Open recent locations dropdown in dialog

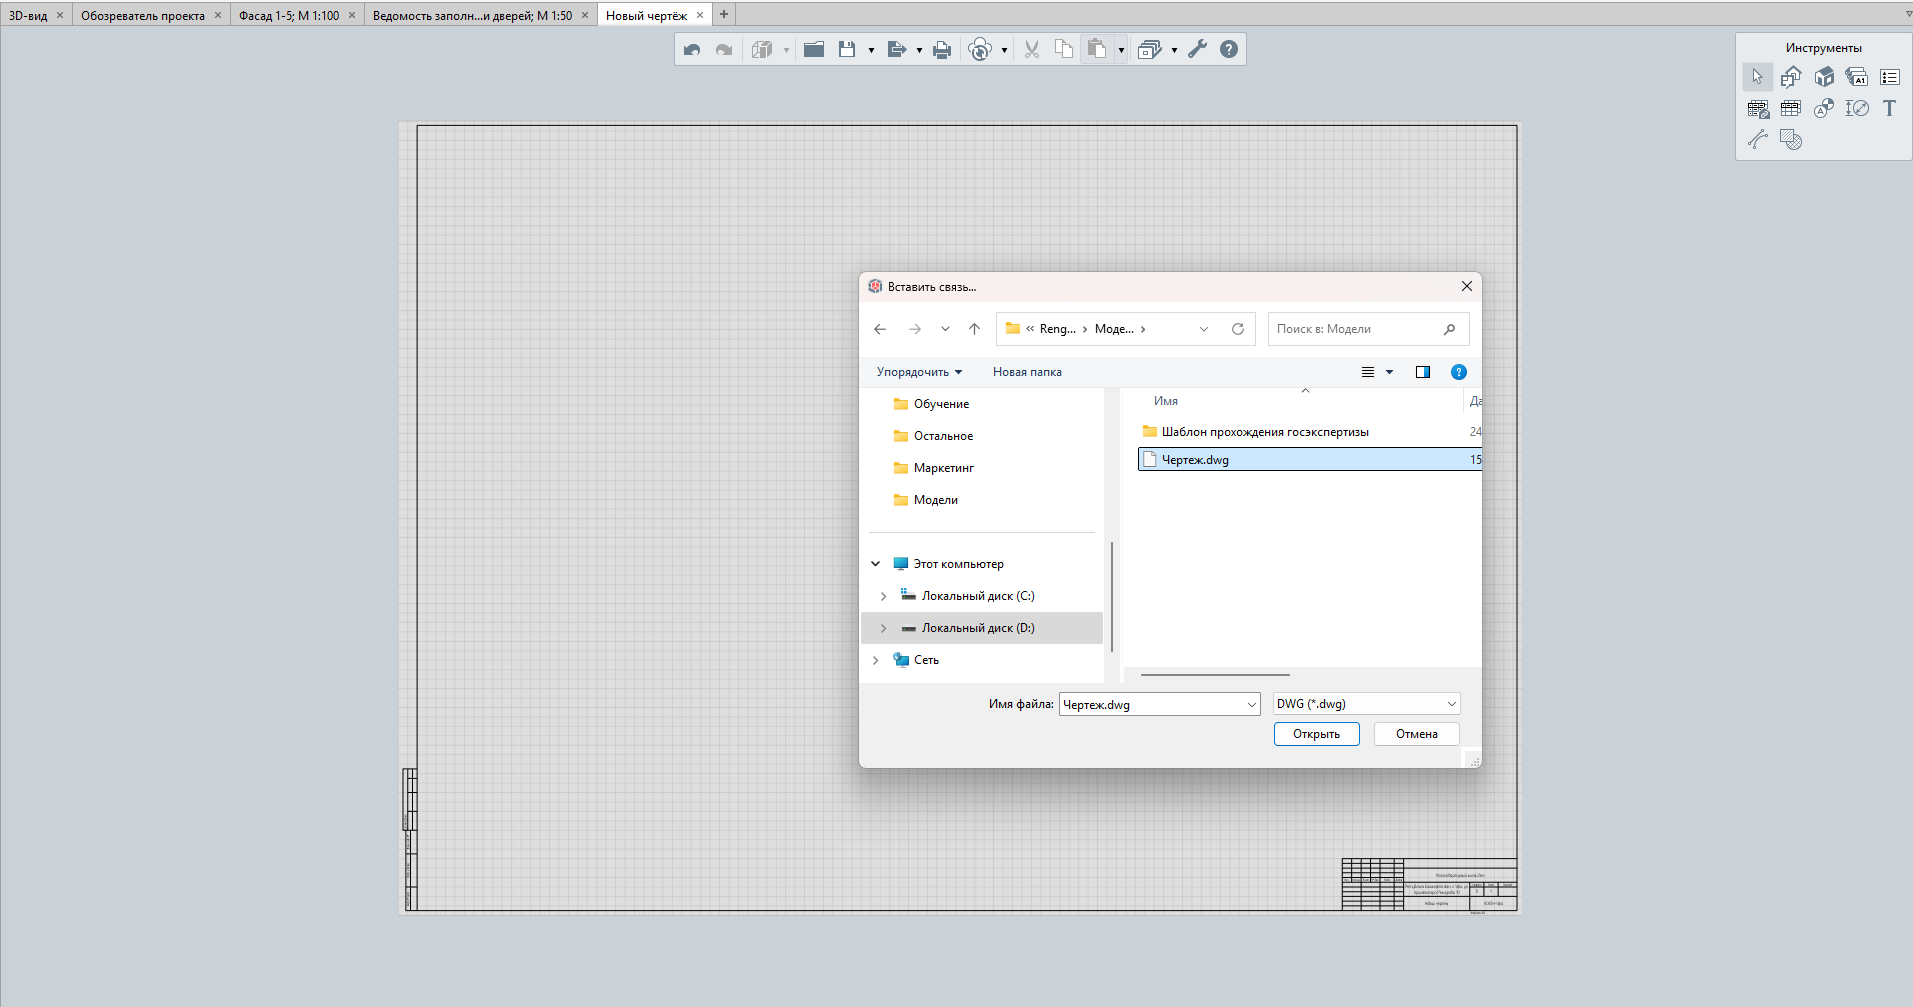pos(945,329)
